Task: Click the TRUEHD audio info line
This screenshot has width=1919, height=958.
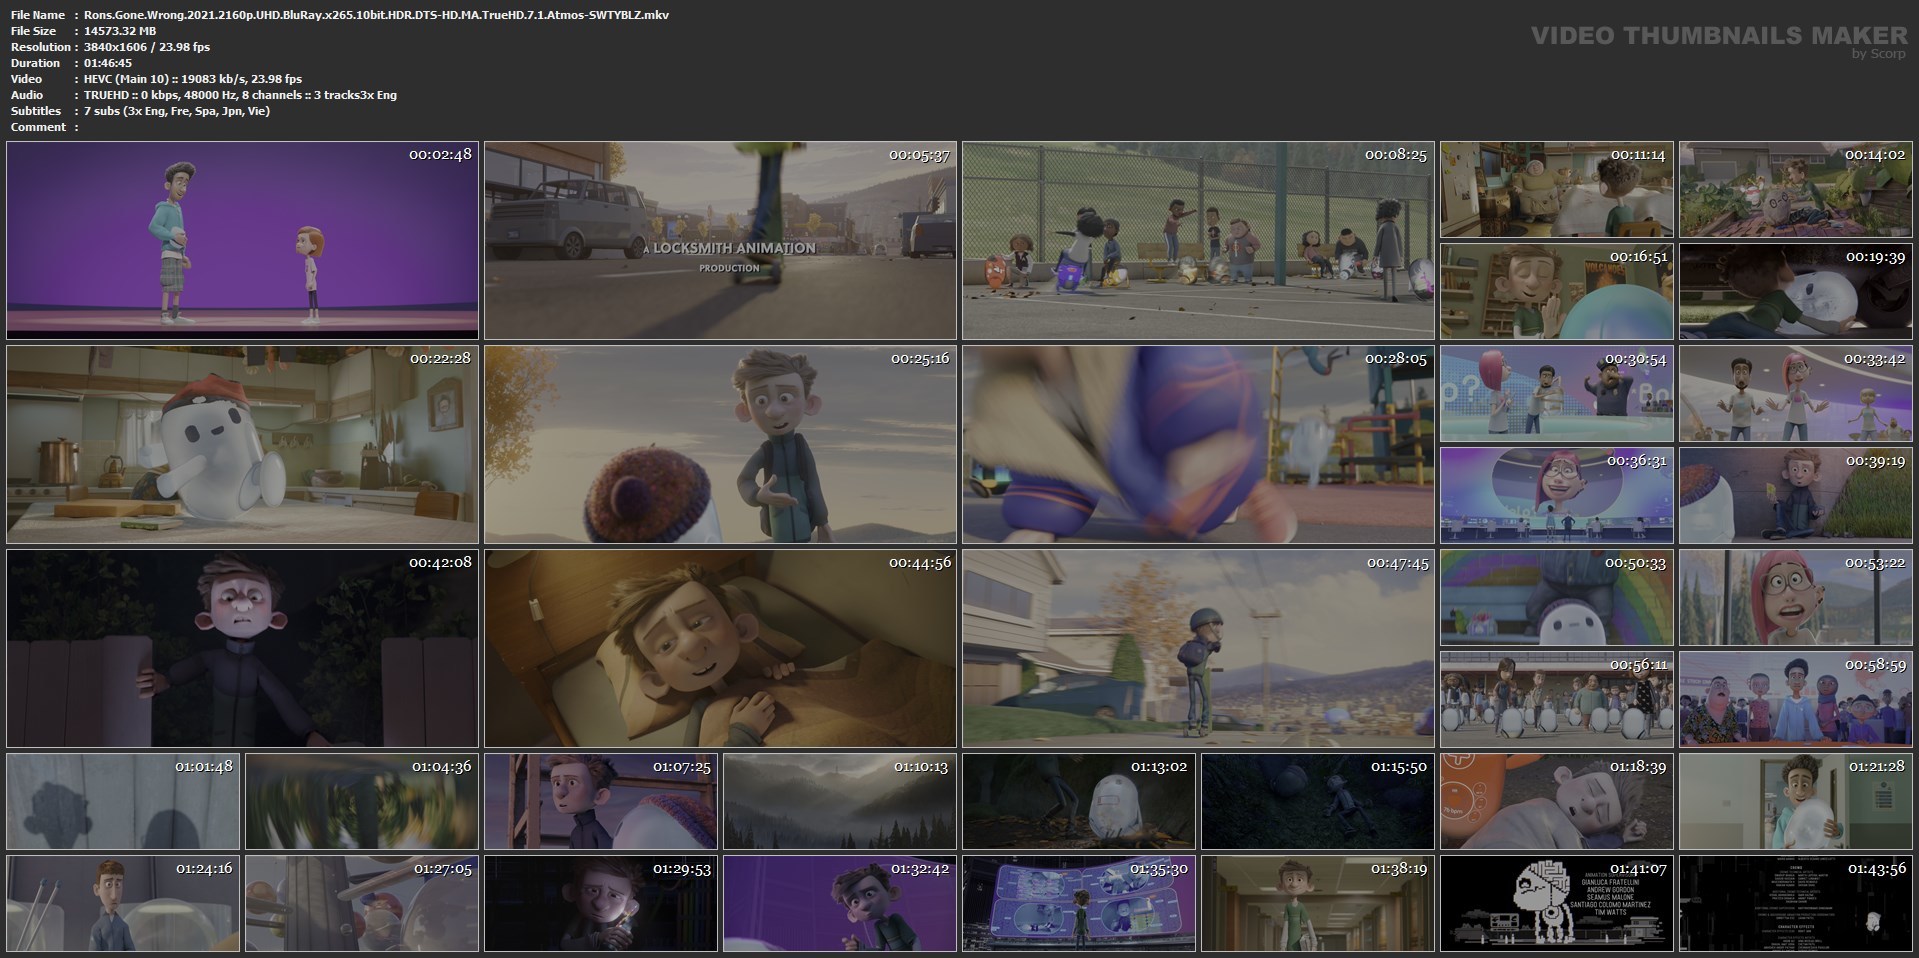Action: tap(240, 95)
